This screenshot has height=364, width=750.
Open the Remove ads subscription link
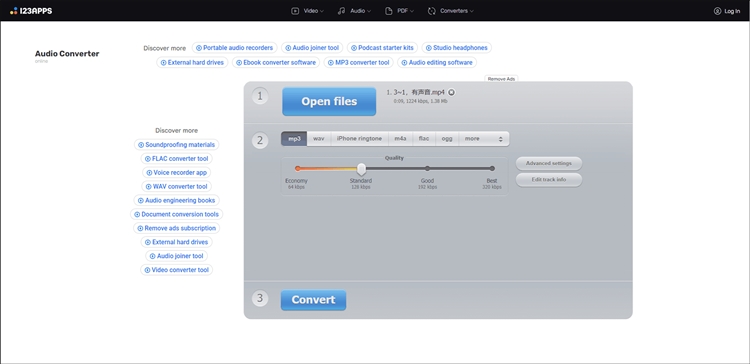click(176, 228)
